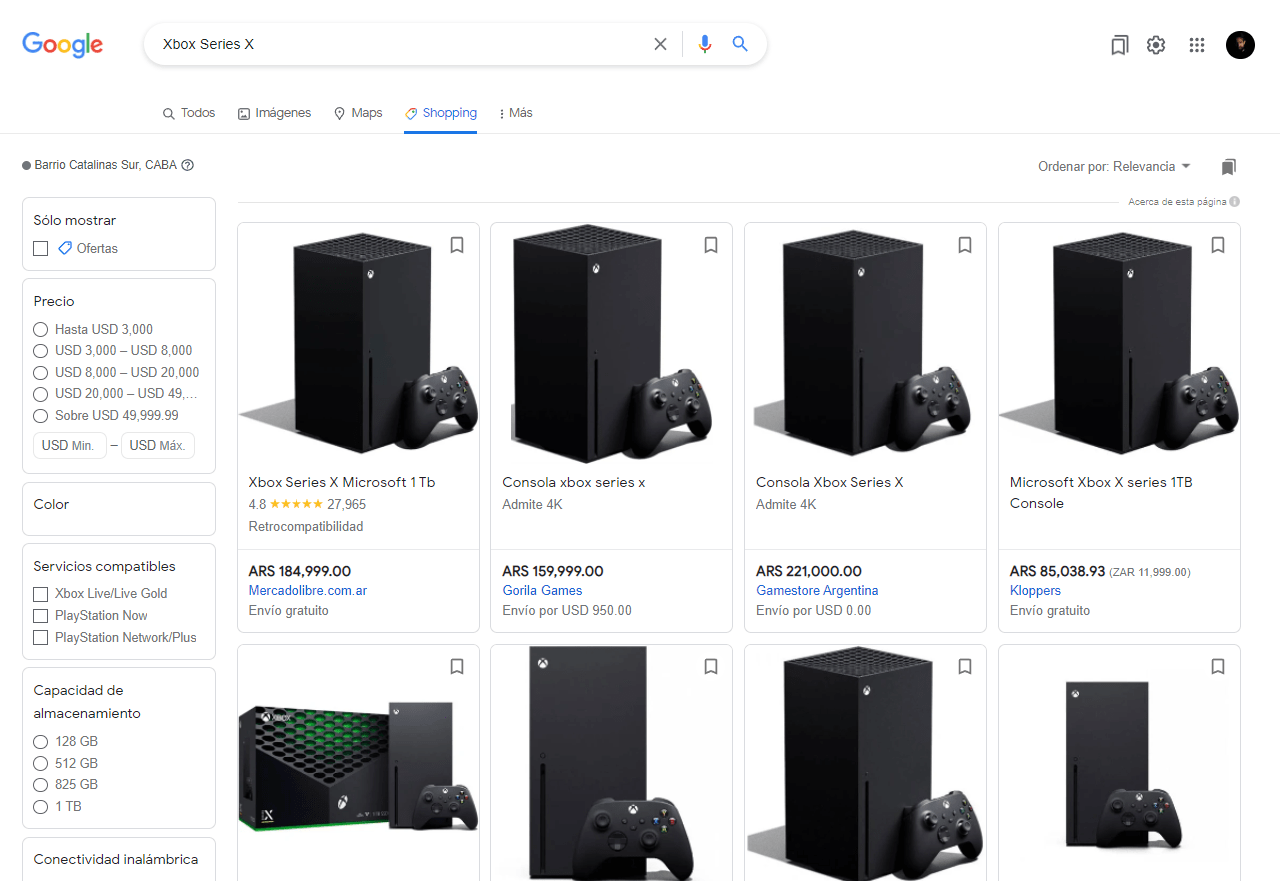The height and width of the screenshot is (881, 1280).
Task: Click the reading list icon near the gear
Action: tap(1119, 45)
